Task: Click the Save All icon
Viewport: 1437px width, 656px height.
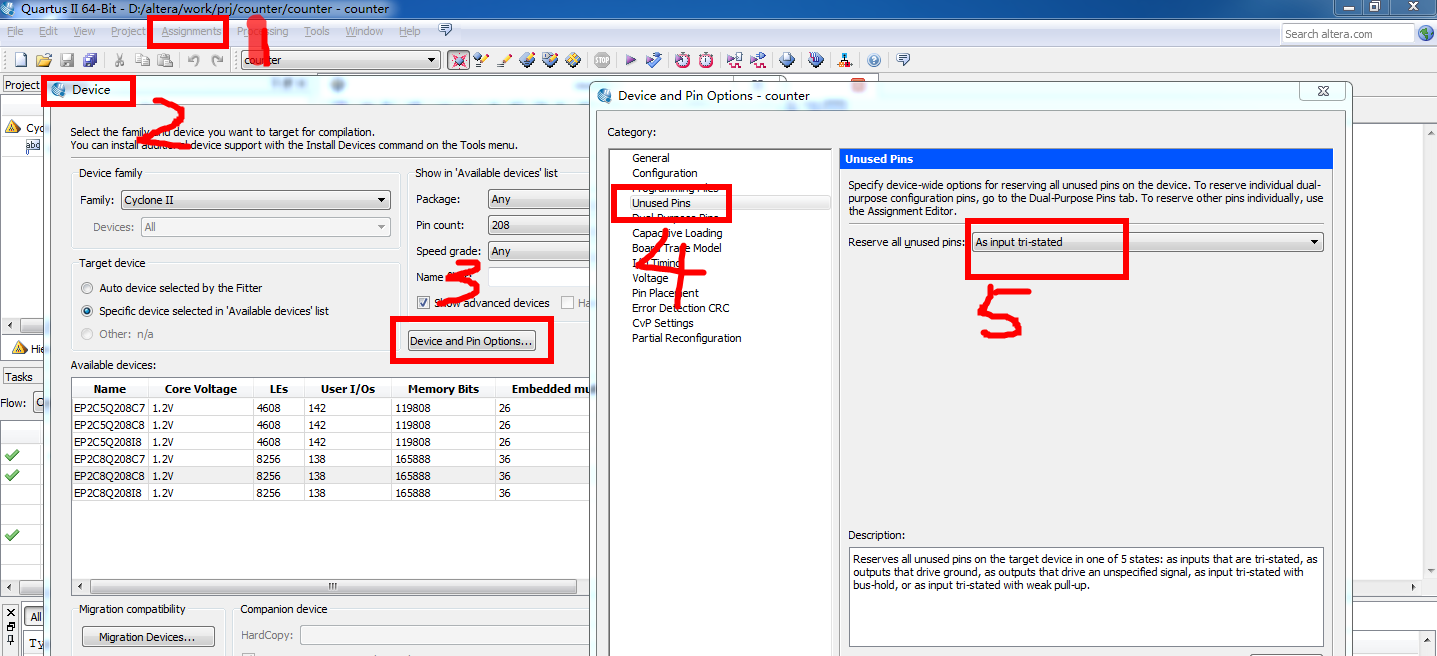Action: pos(90,60)
